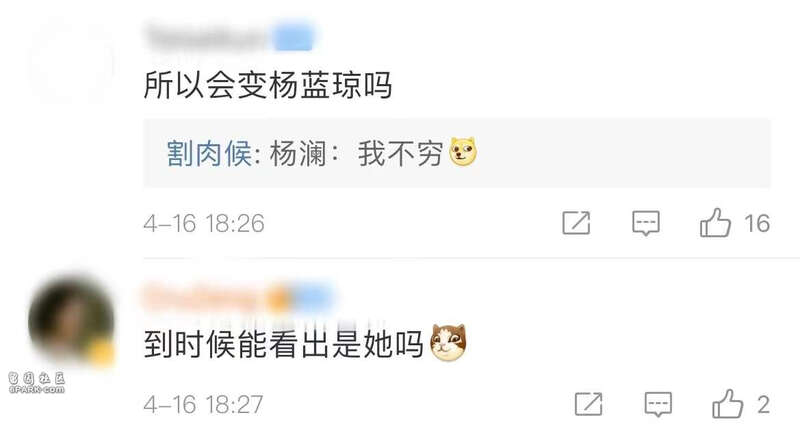
Task: Like the comment with 2 likes
Action: (x=728, y=404)
